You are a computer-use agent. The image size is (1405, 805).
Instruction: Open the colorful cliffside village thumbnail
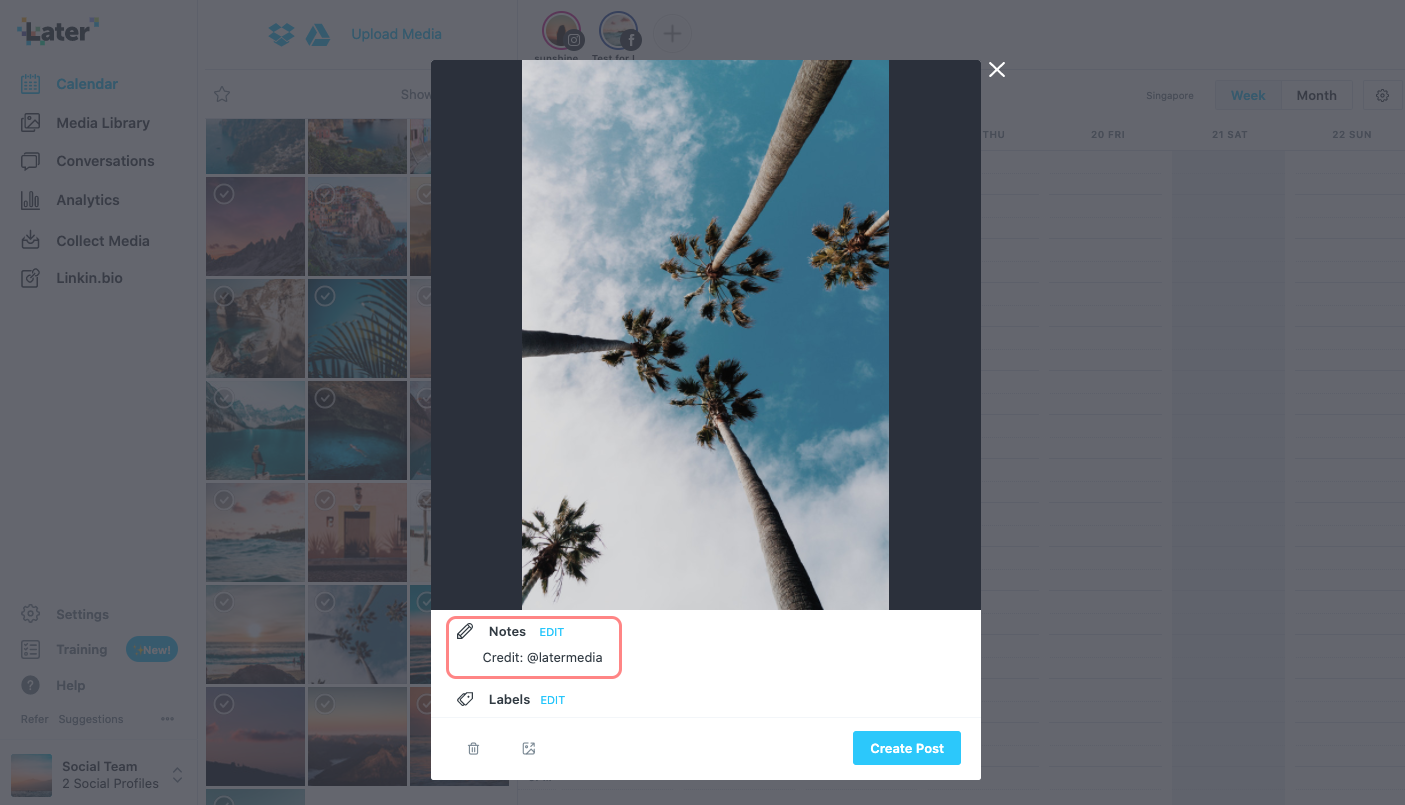pyautogui.click(x=357, y=226)
